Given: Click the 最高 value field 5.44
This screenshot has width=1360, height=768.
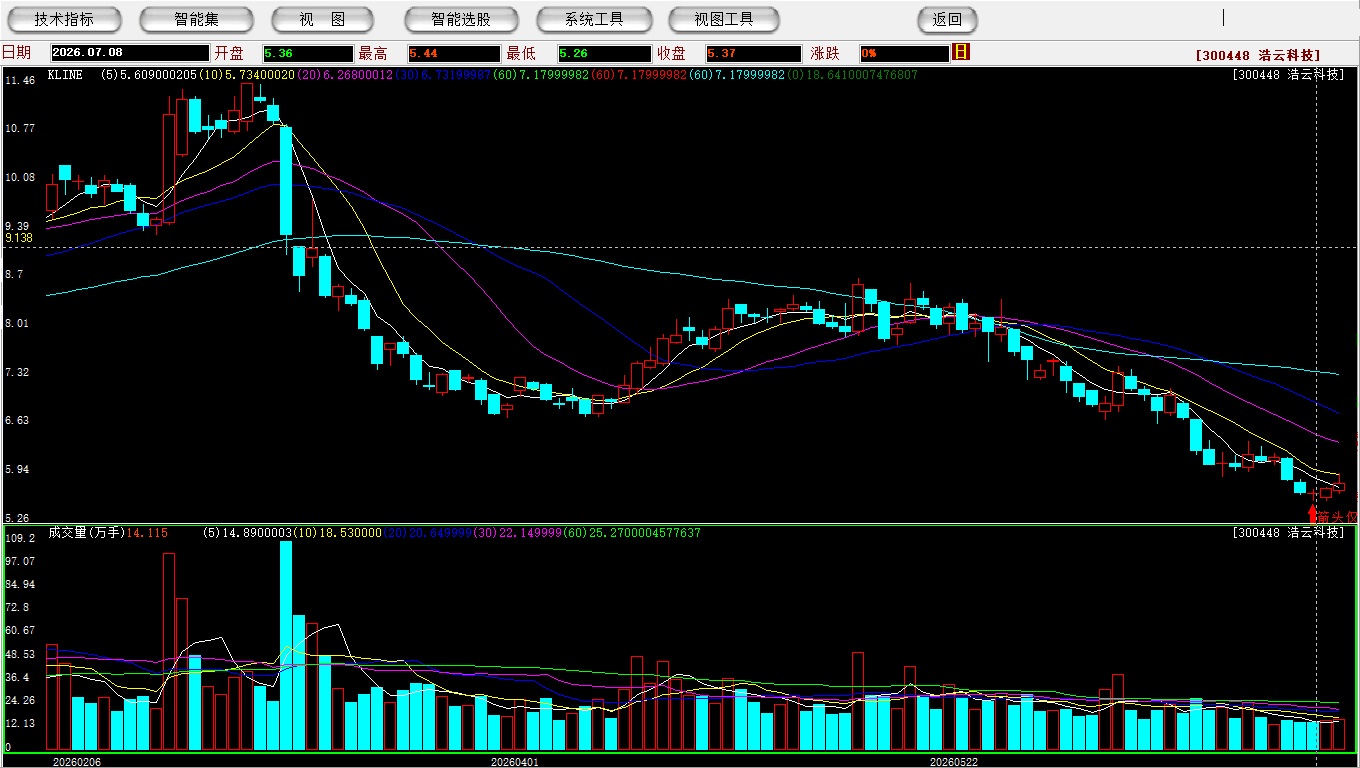Looking at the screenshot, I should coord(454,53).
